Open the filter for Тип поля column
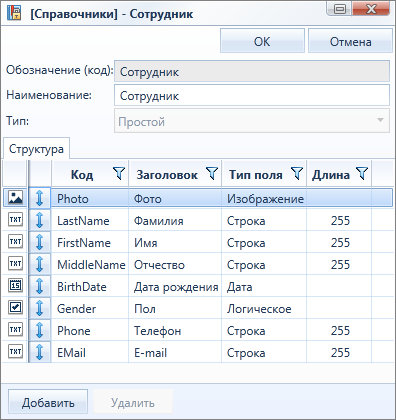396x420 pixels. 297,173
